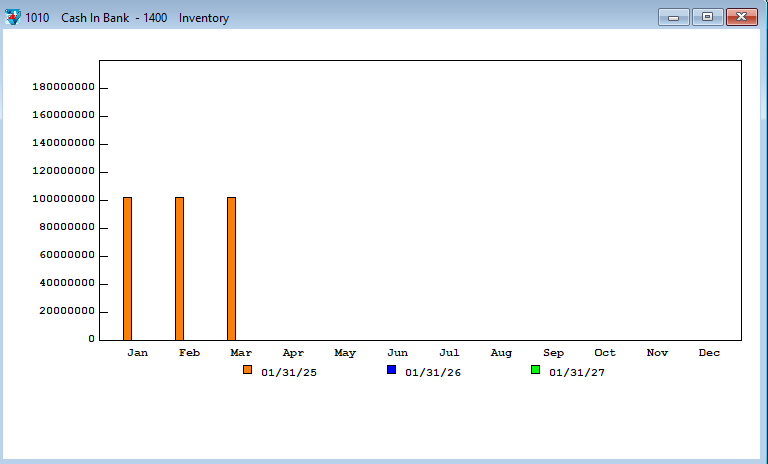This screenshot has width=768, height=464.
Task: Click the Jun axis label
Action: pos(397,353)
